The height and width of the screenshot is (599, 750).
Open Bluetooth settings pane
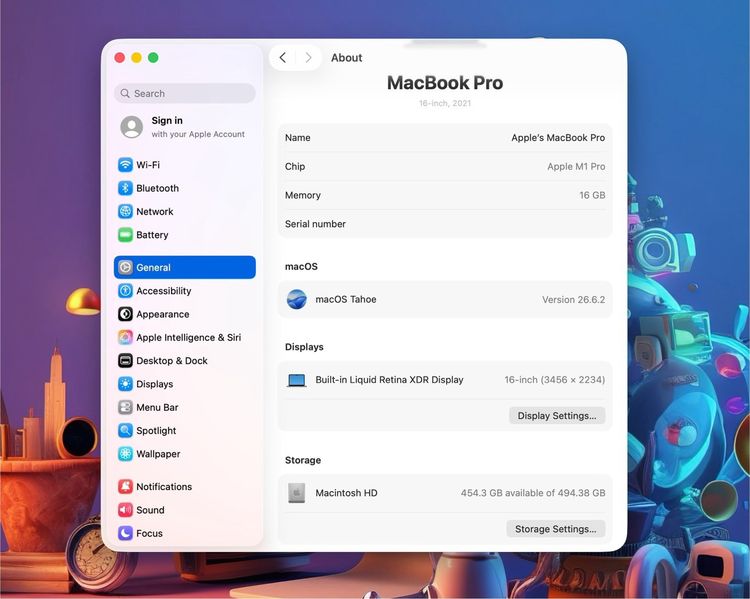pos(185,188)
